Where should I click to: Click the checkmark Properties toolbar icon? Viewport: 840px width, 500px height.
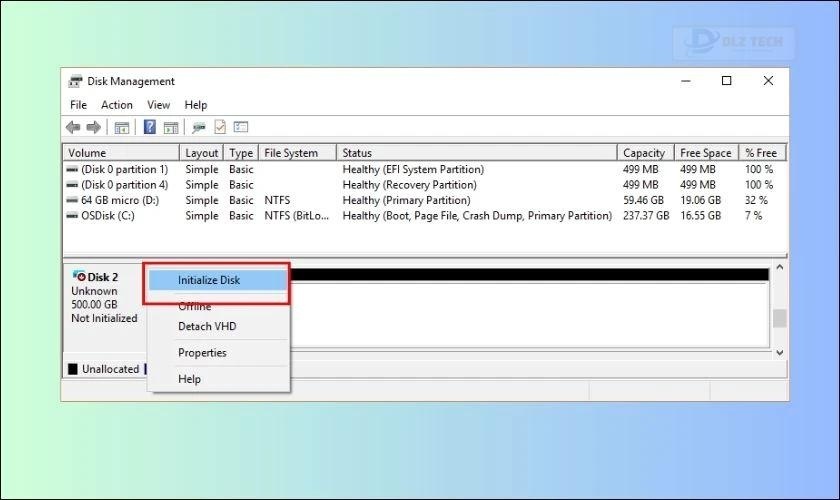point(220,127)
